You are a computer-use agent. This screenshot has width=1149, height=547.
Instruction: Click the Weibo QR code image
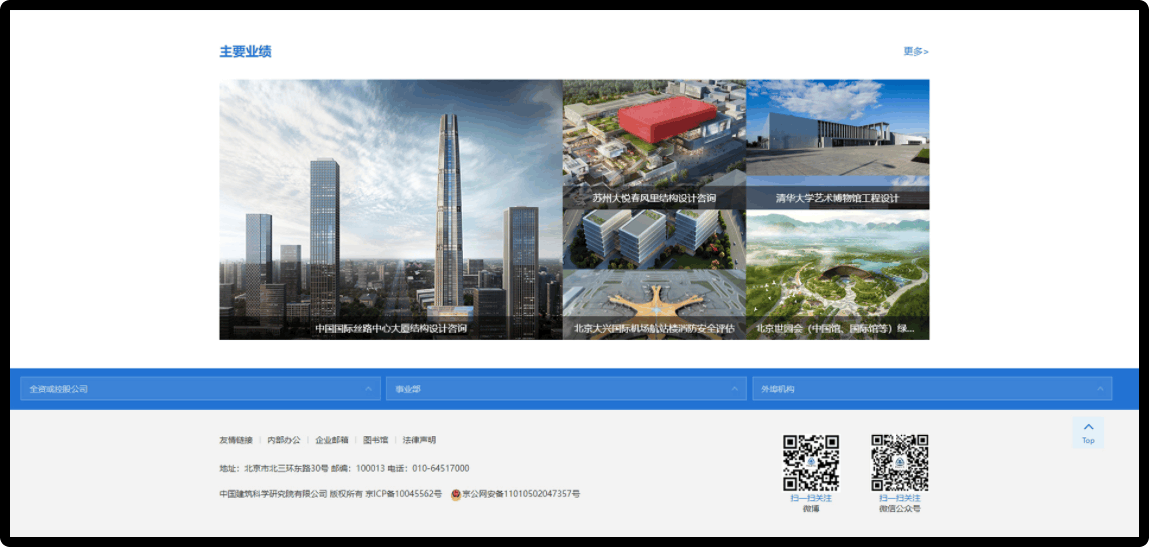[x=810, y=462]
